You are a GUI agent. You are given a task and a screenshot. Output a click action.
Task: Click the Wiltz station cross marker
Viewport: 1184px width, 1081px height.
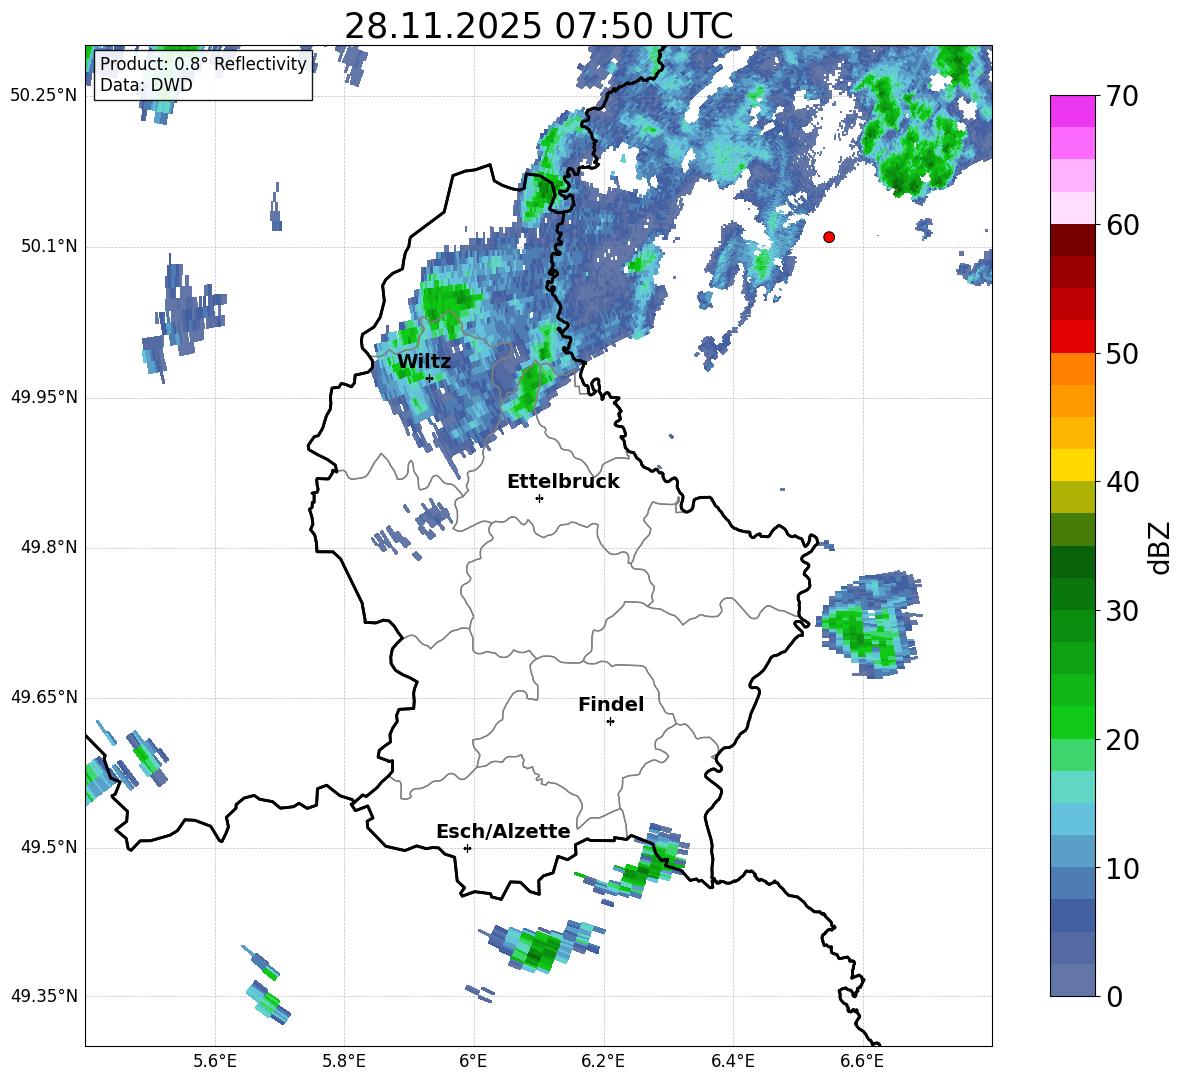[x=430, y=378]
